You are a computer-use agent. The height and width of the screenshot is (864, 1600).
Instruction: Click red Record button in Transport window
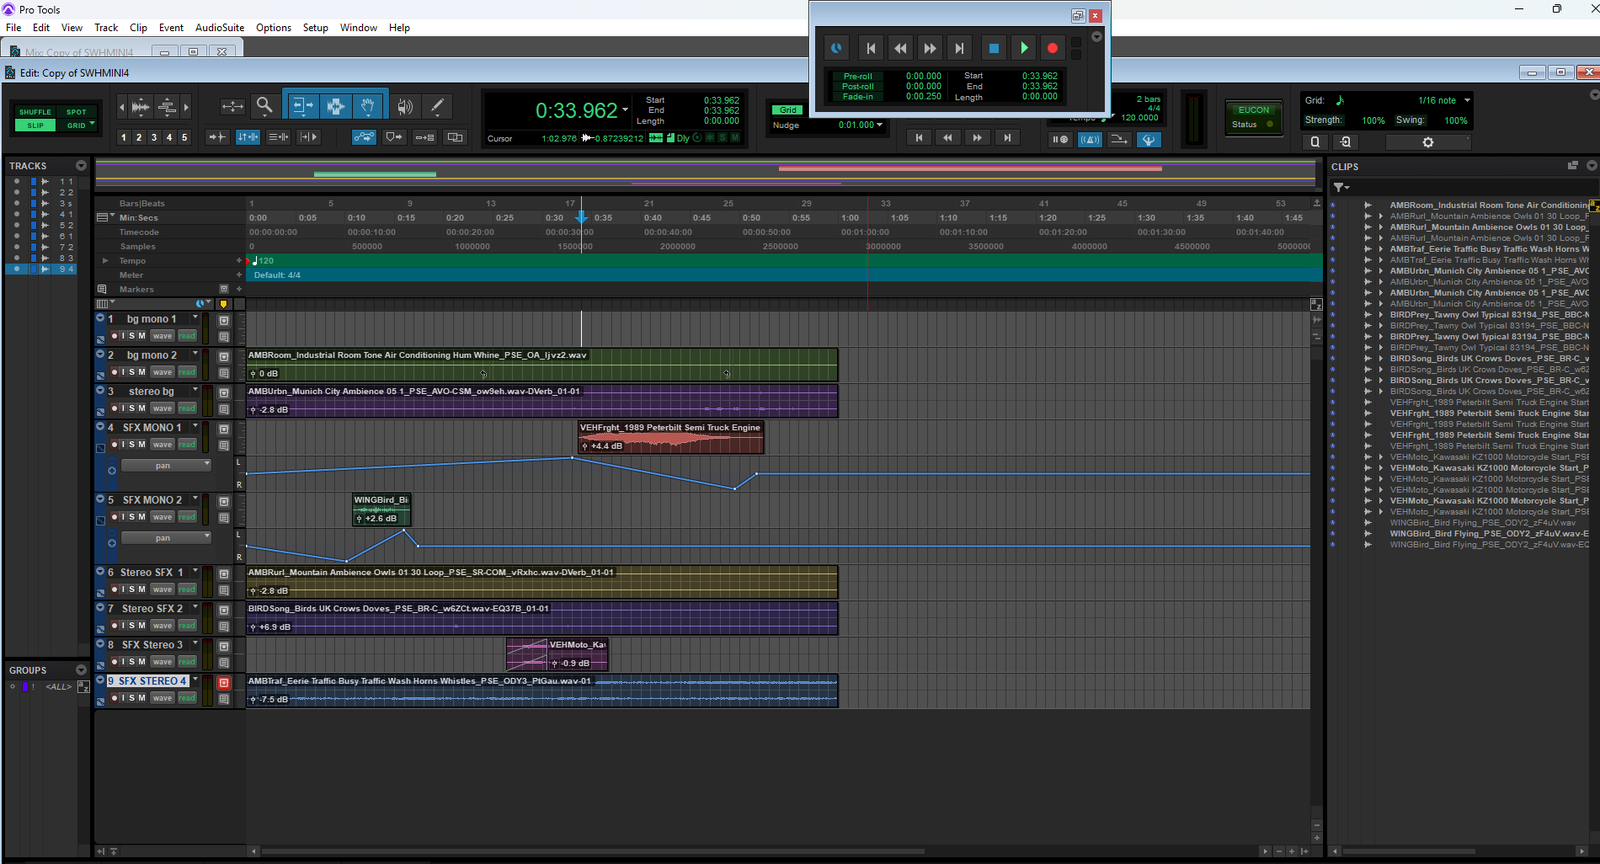point(1052,47)
